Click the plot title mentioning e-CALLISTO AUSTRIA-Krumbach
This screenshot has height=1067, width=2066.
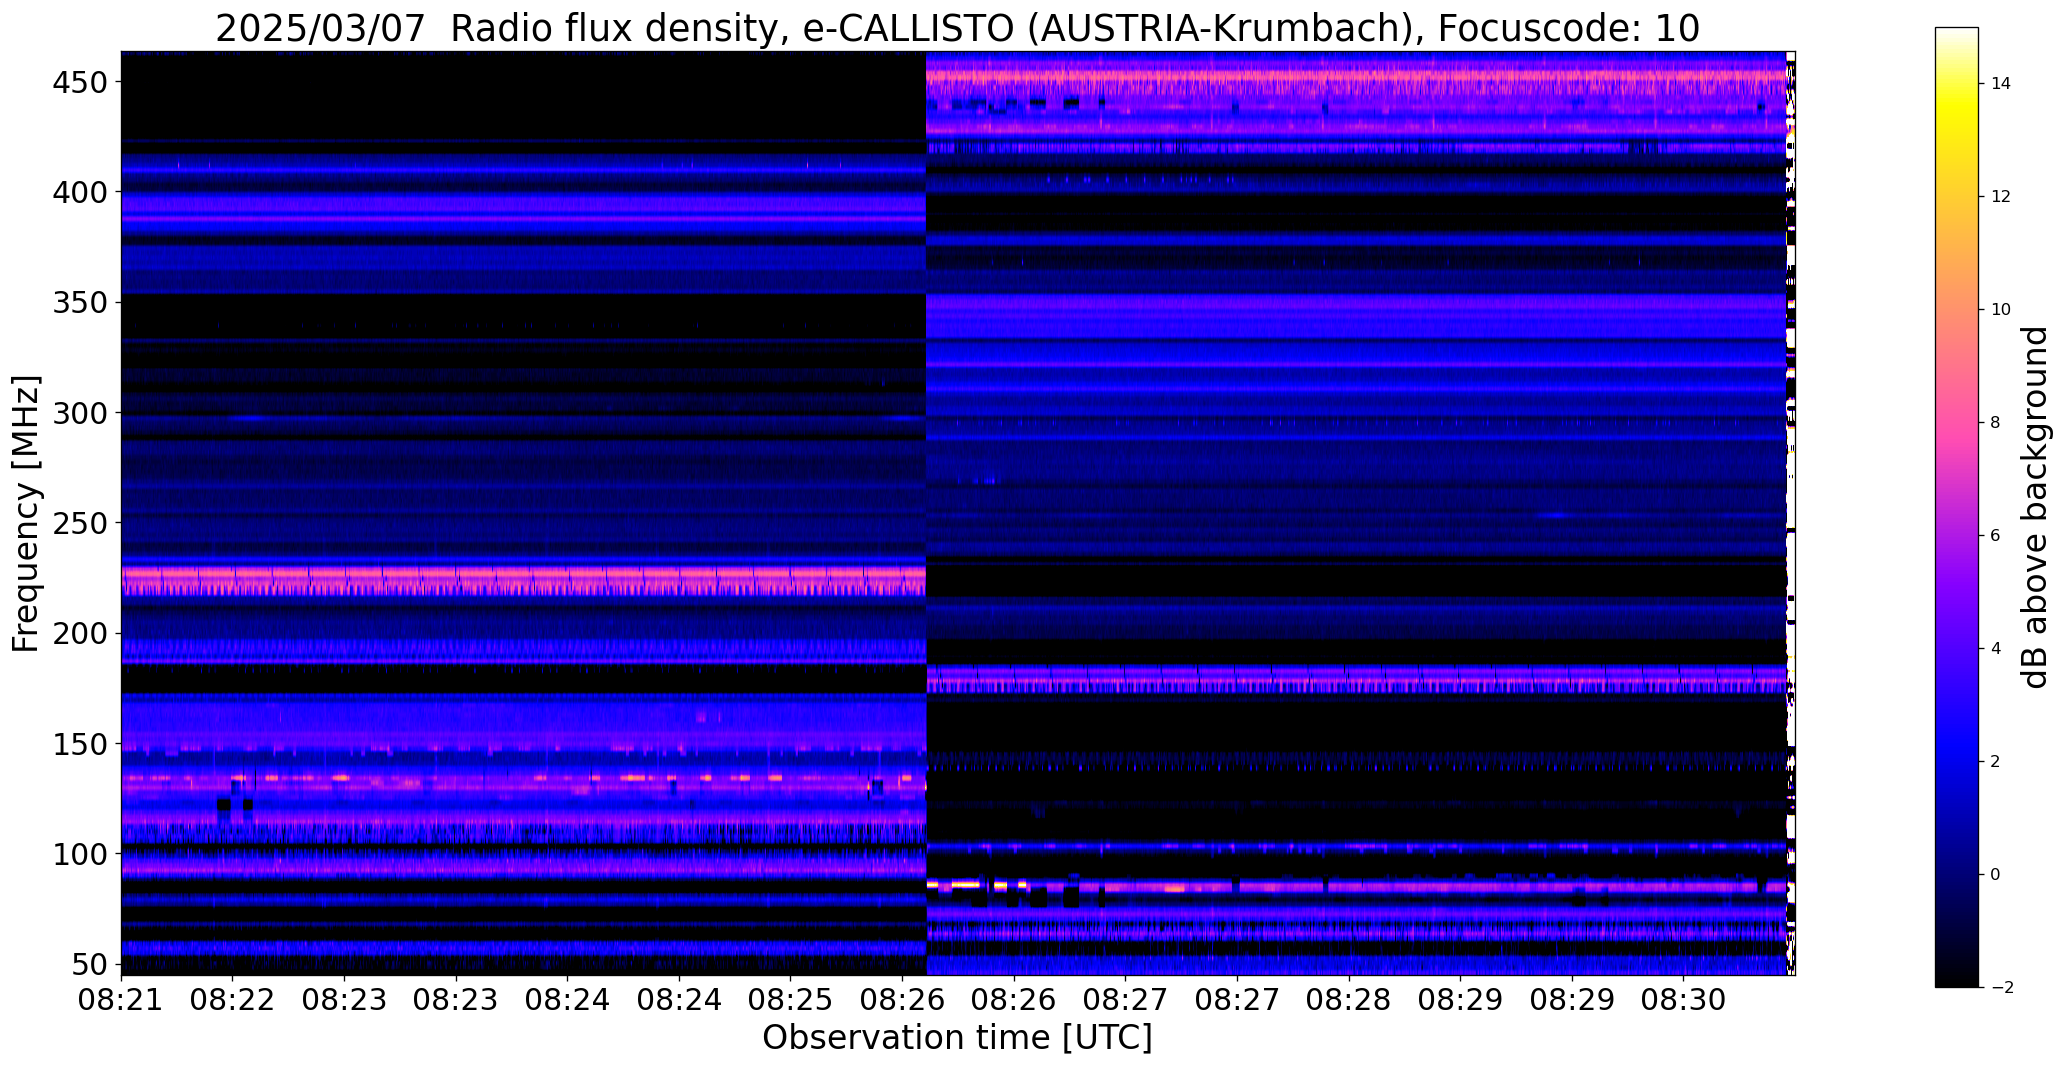coord(957,28)
